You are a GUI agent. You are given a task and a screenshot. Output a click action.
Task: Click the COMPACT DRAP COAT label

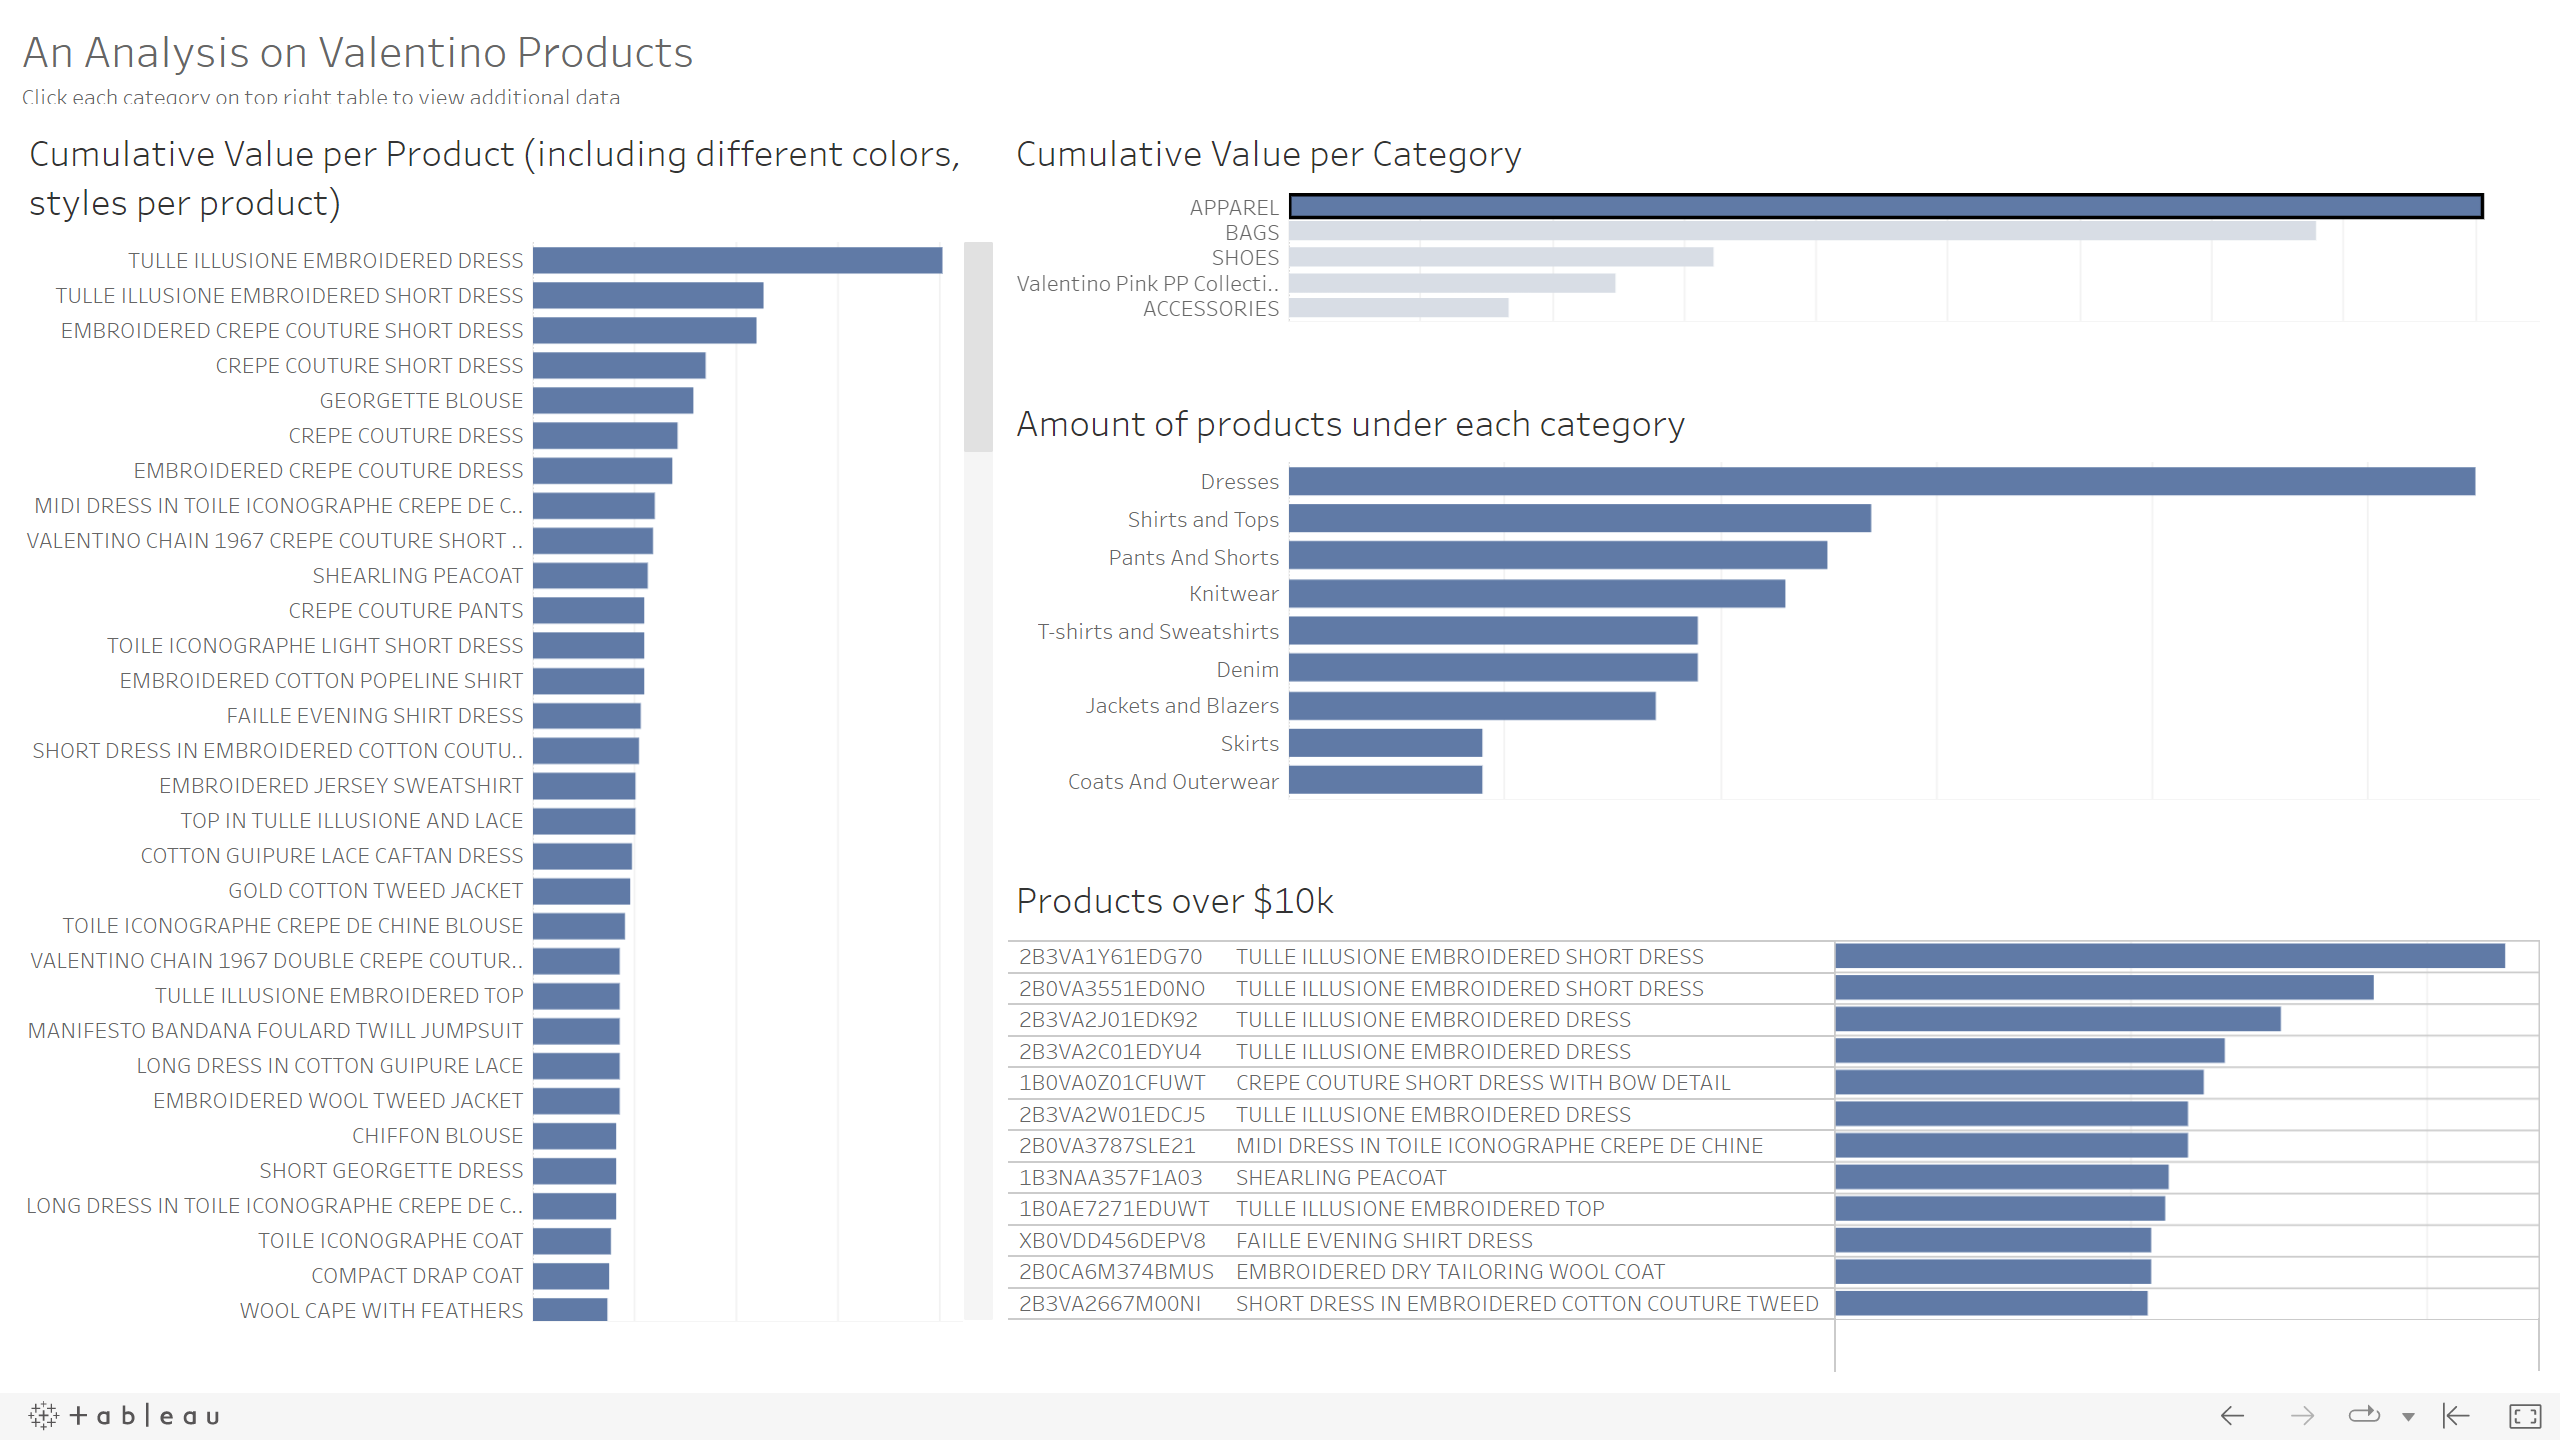pyautogui.click(x=417, y=1275)
